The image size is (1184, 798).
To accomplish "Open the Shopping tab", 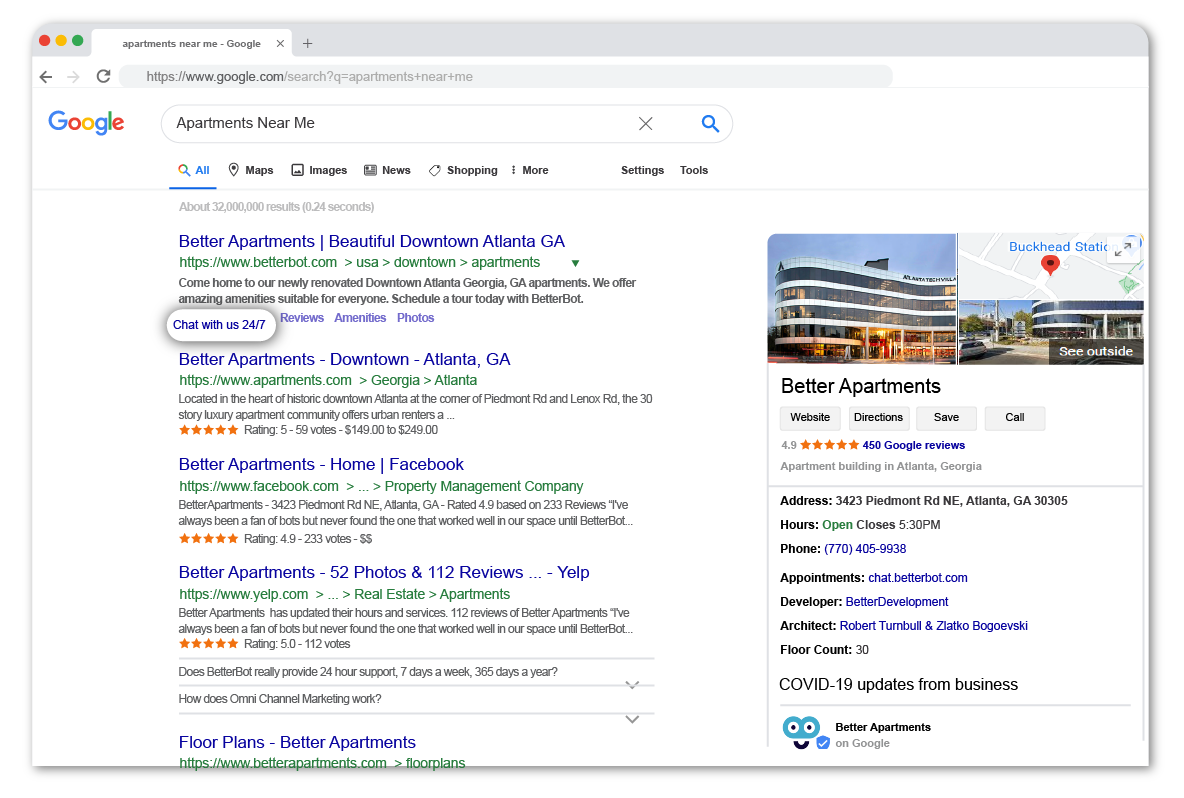I will [463, 171].
